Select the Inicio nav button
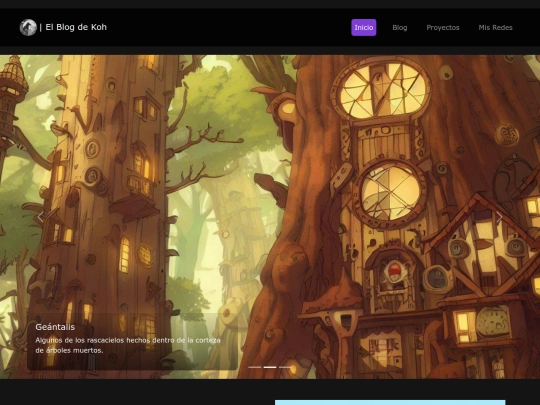Screen dimensions: 540x405 point(364,28)
